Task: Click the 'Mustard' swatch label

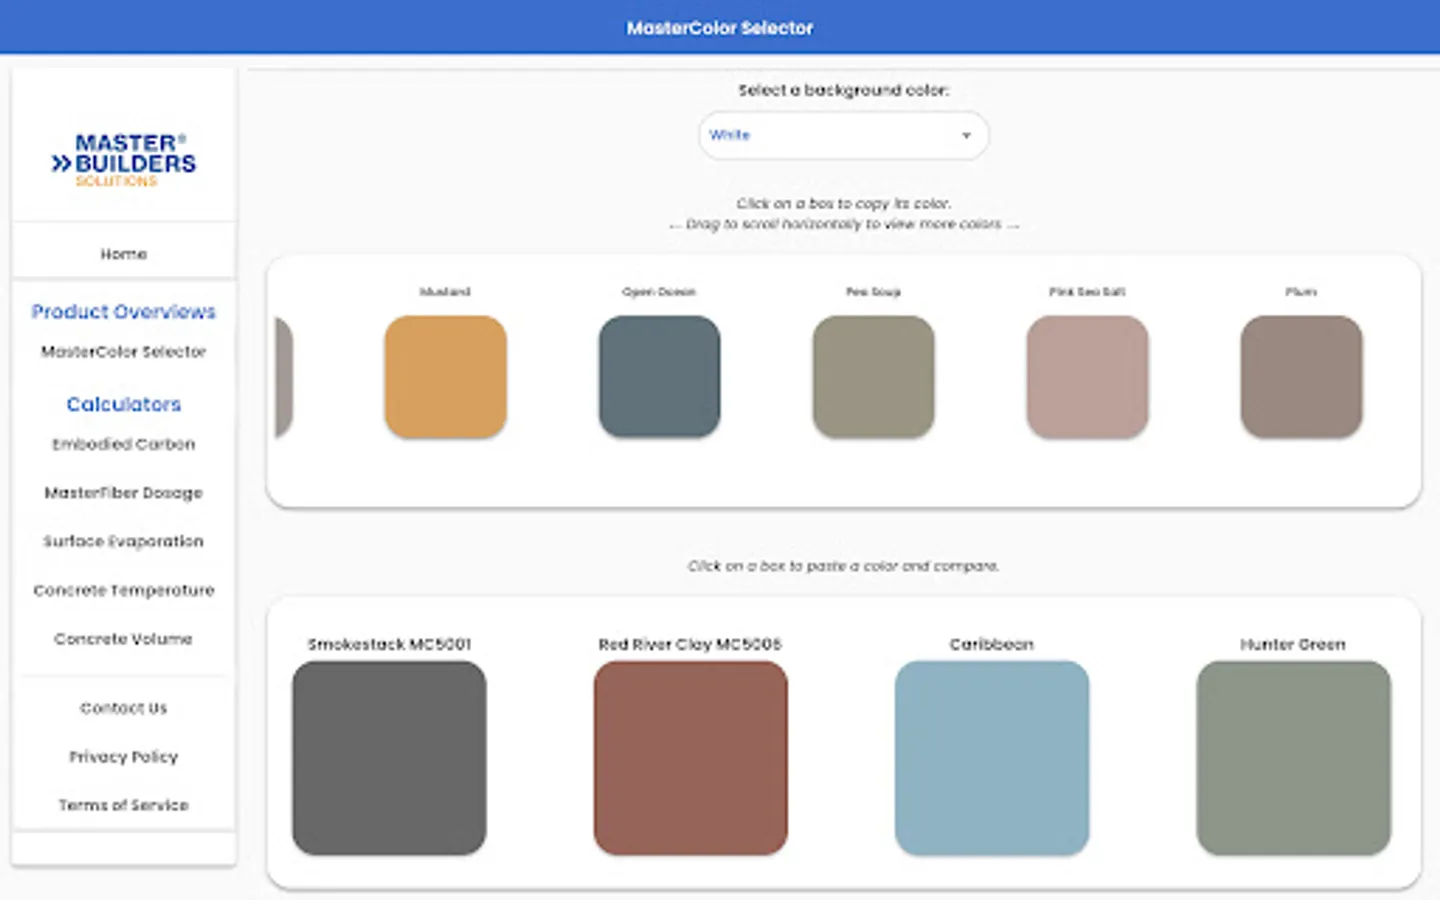Action: pyautogui.click(x=445, y=292)
